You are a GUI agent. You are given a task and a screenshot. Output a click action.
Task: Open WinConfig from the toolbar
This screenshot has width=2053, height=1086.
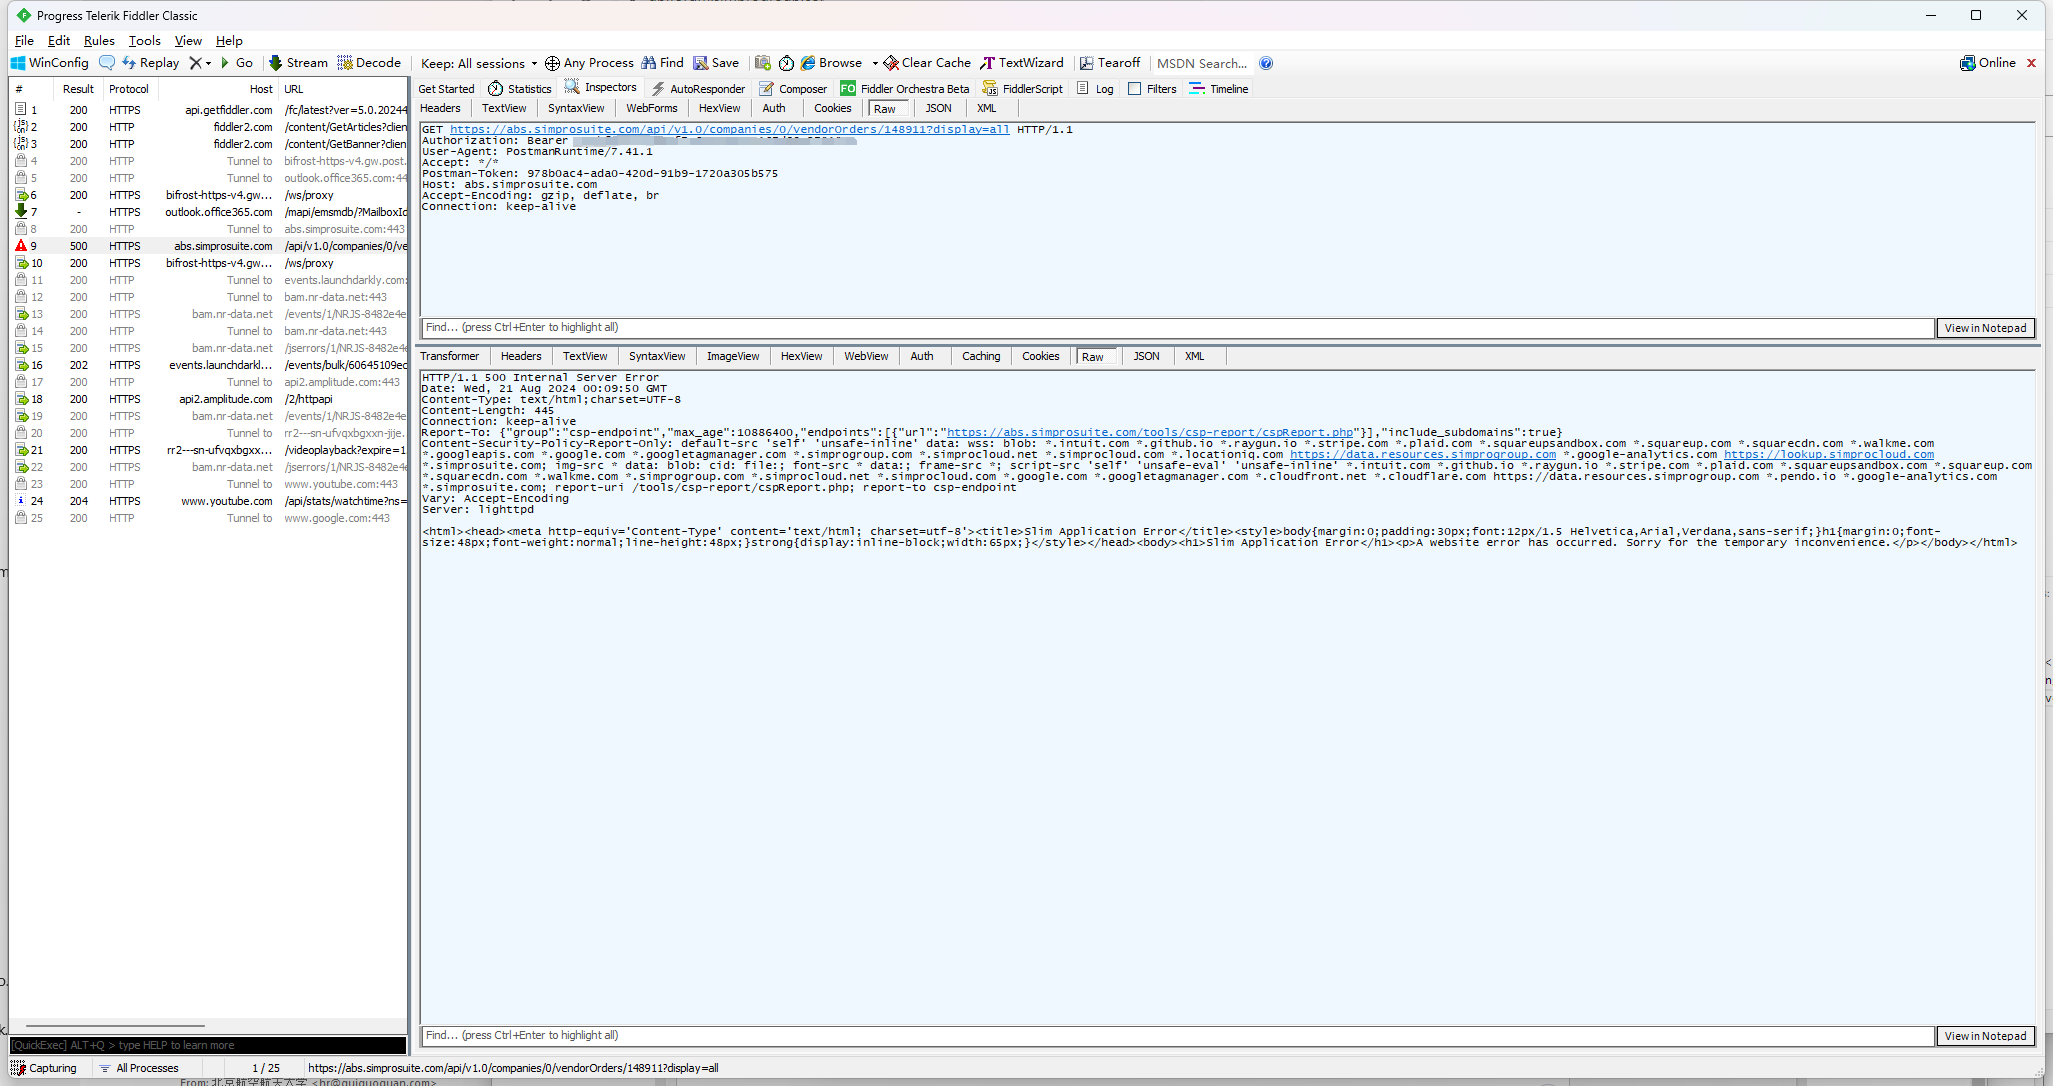click(x=50, y=63)
